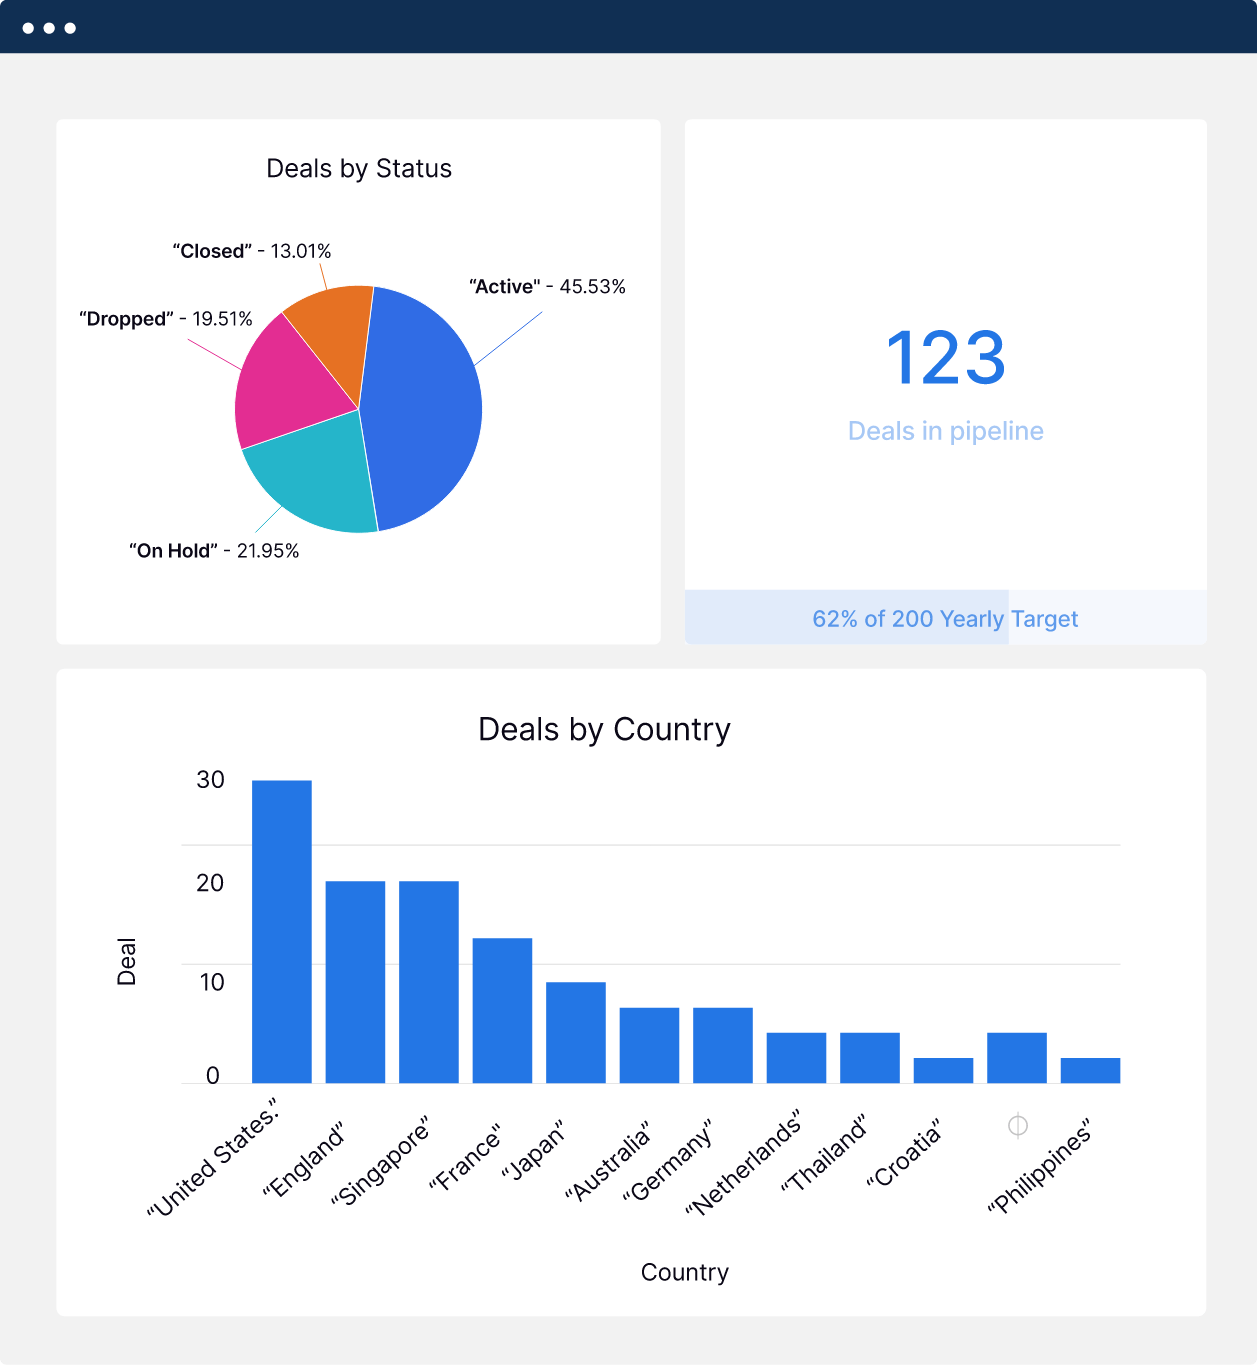Select the United States bar
Image resolution: width=1257 pixels, height=1365 pixels.
(282, 931)
